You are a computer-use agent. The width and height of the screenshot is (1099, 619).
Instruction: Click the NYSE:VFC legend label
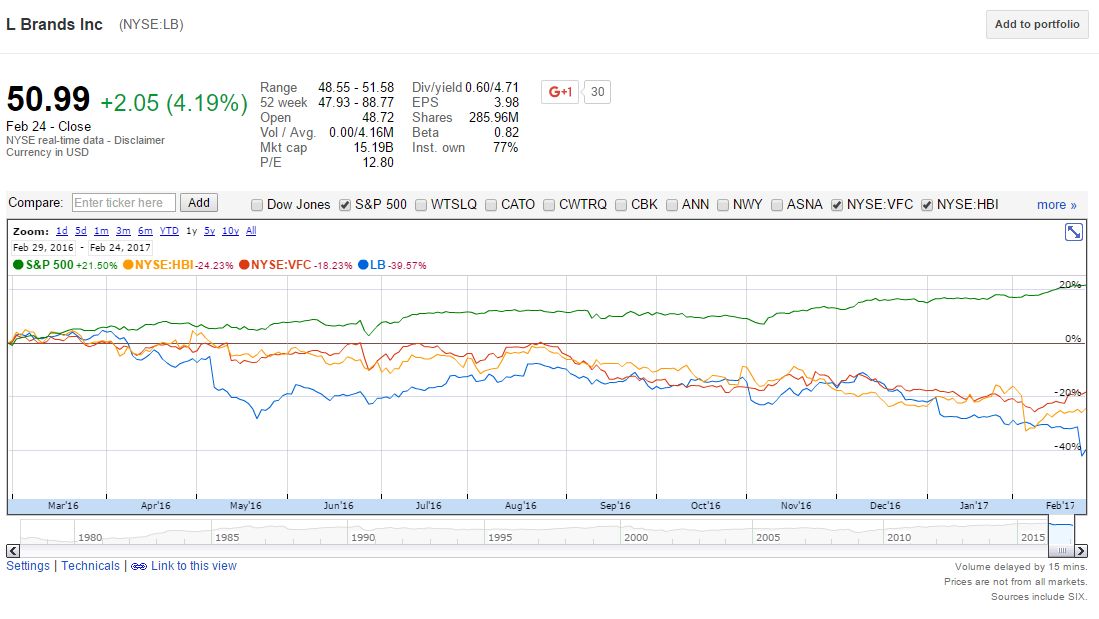tap(280, 265)
